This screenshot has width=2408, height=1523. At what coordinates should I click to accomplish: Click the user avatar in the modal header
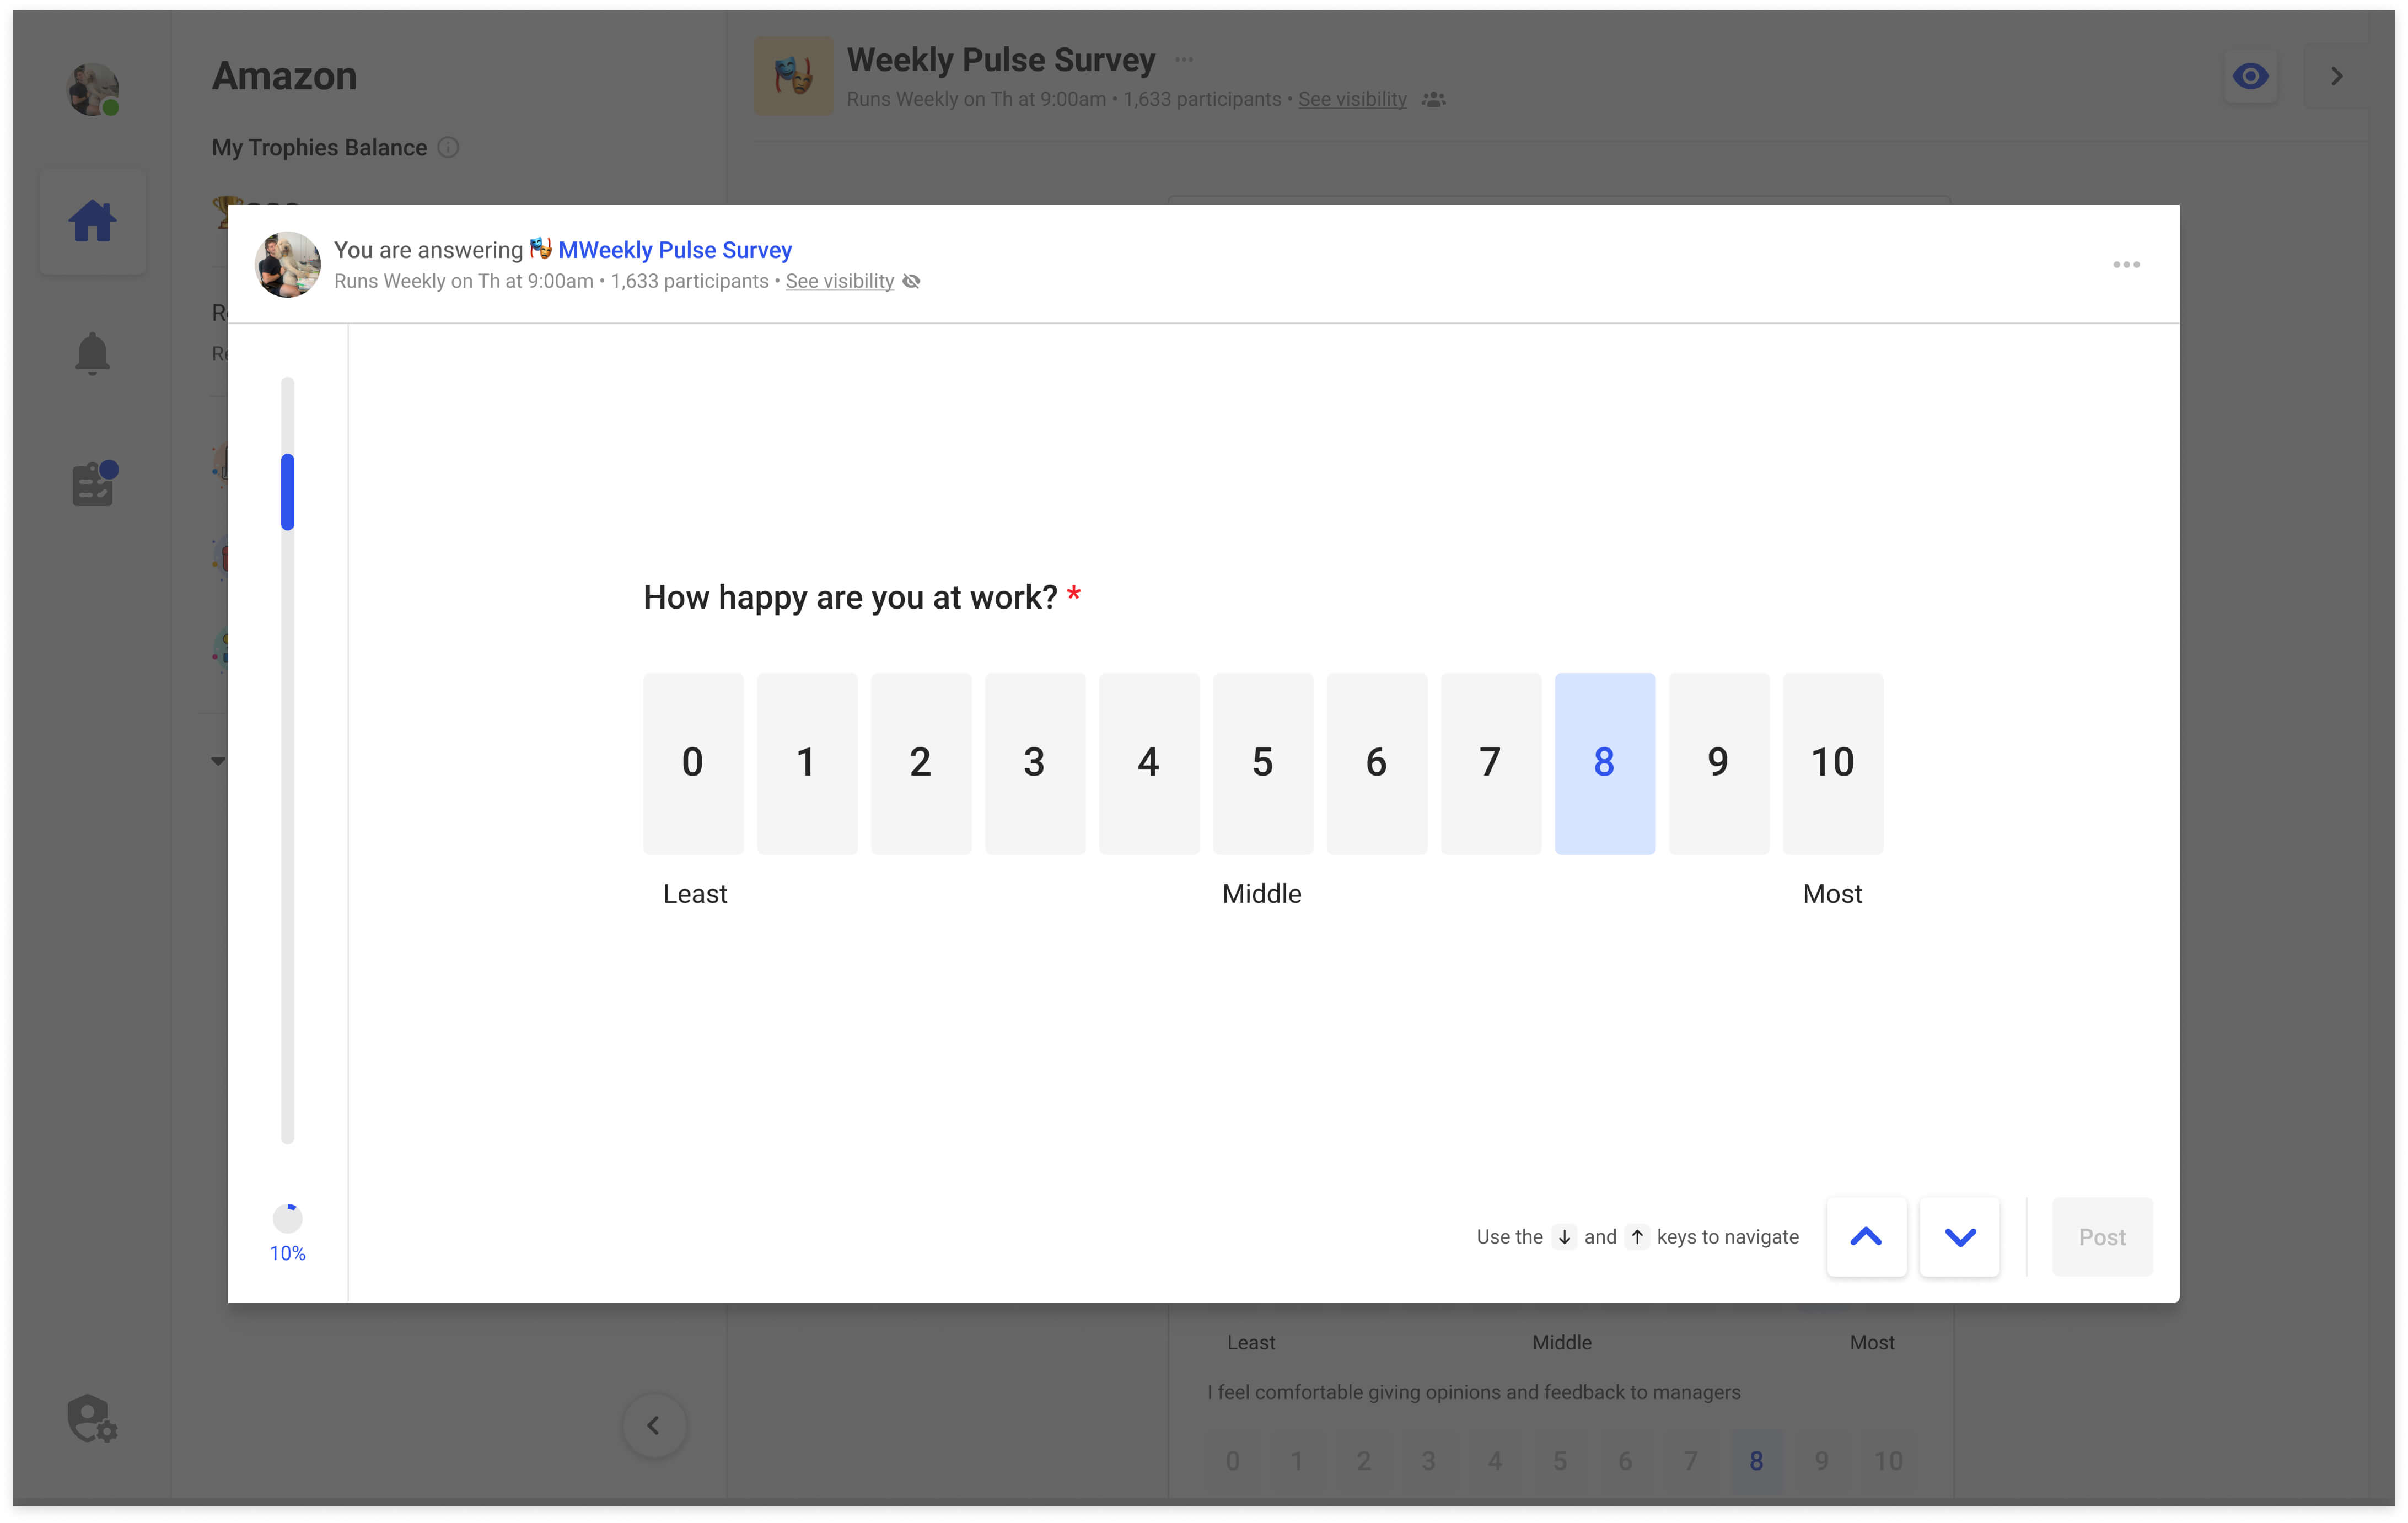(288, 265)
